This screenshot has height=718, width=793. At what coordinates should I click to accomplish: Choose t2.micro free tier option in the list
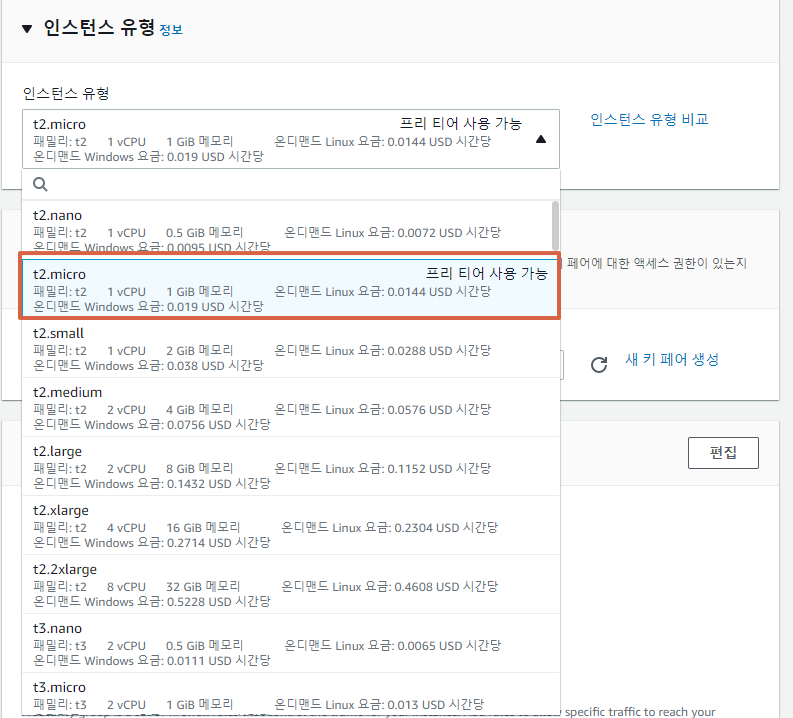(x=291, y=289)
